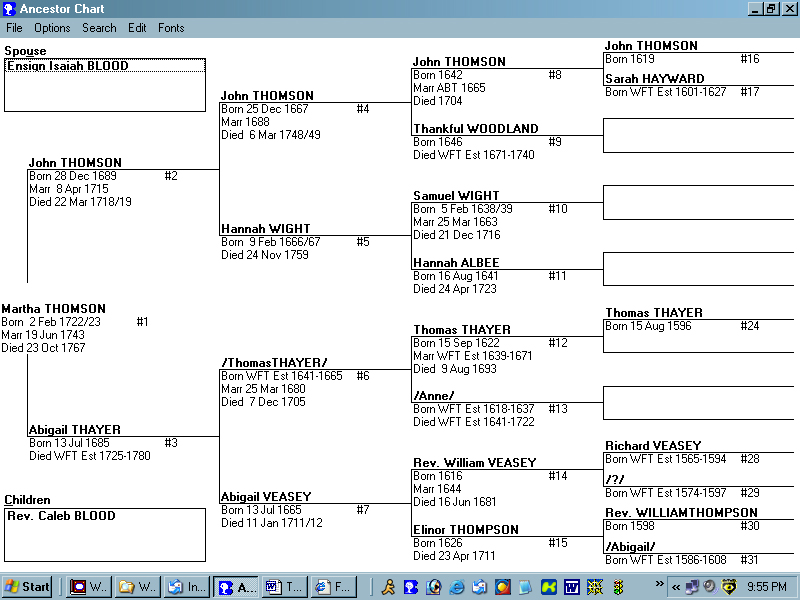The width and height of the screenshot is (800, 600).
Task: Select child Rev. Caleb BLOOD
Action: click(61, 516)
